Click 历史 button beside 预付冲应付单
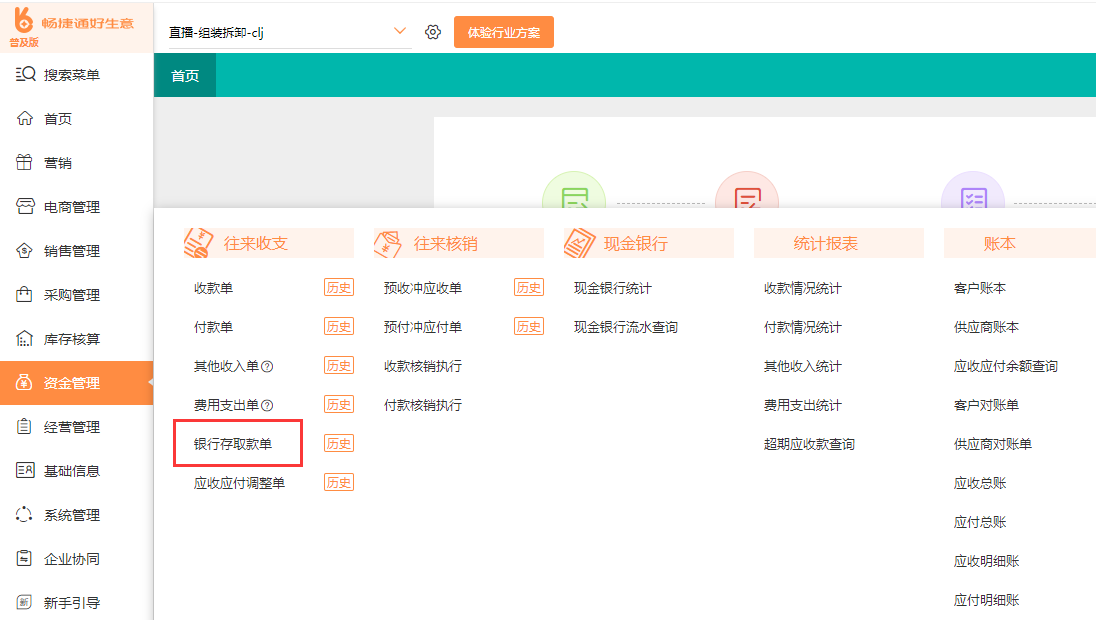The width and height of the screenshot is (1096, 620). pyautogui.click(x=529, y=327)
